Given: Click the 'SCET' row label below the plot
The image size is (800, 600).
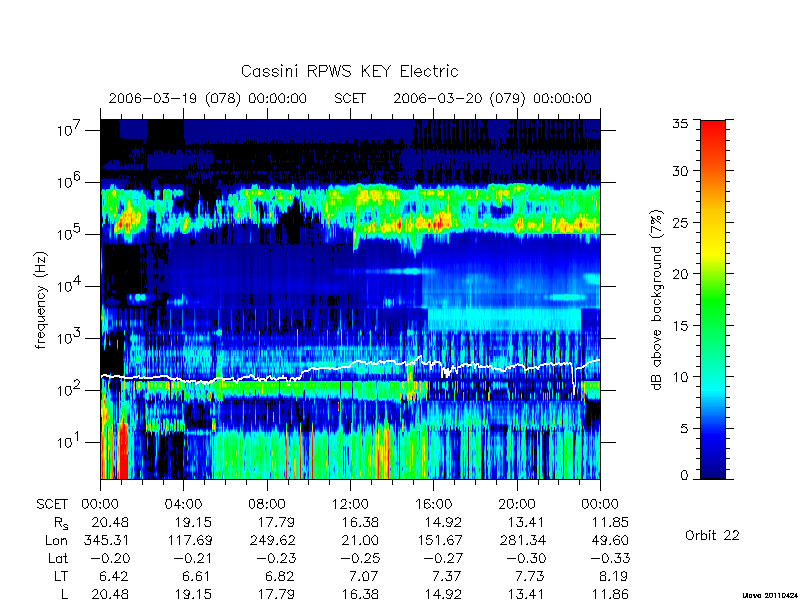Looking at the screenshot, I should tap(52, 504).
